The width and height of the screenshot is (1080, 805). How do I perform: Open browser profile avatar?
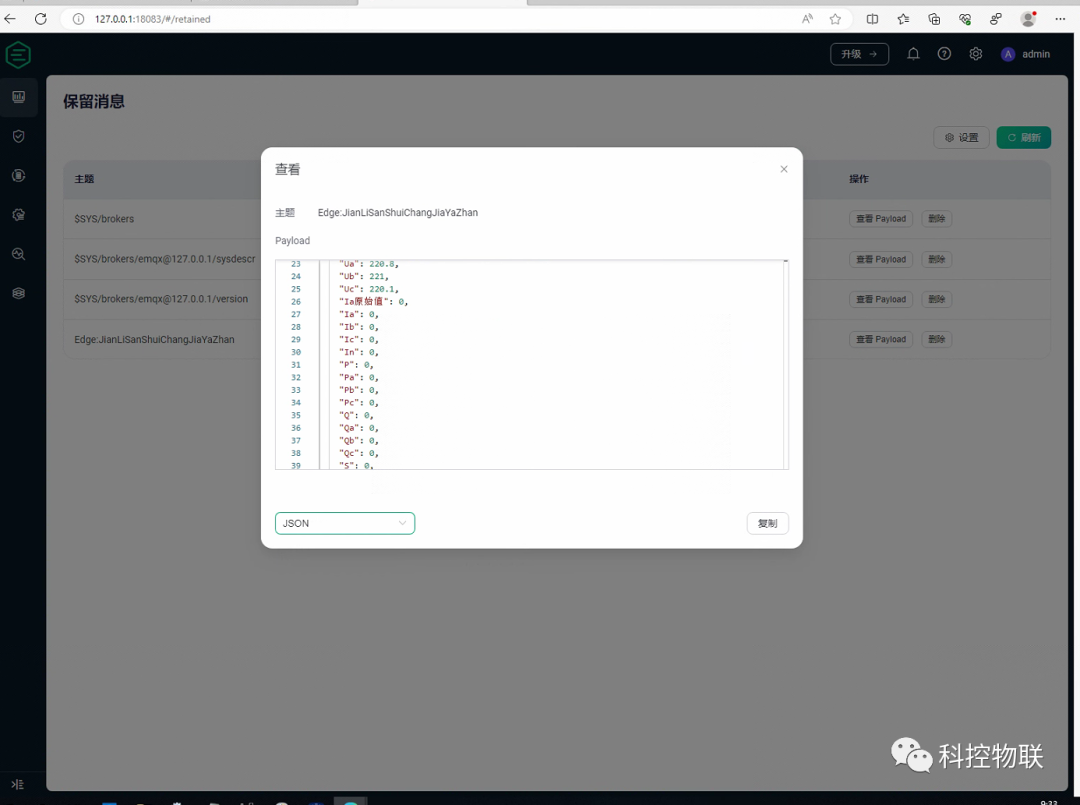(1028, 19)
